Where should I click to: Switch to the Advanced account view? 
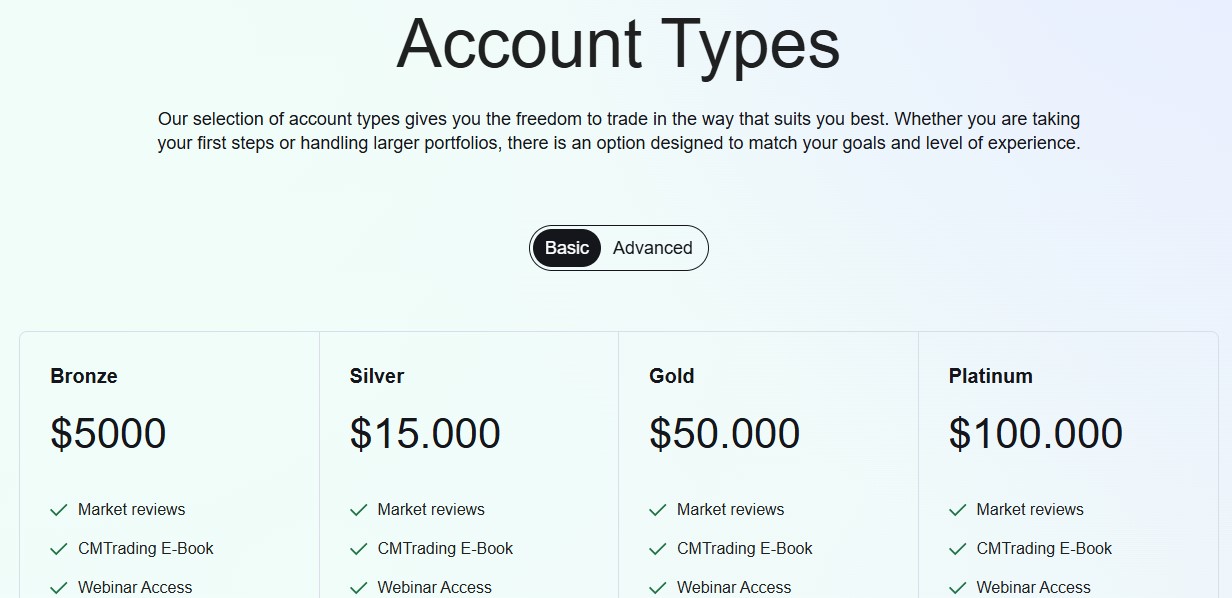click(x=652, y=247)
